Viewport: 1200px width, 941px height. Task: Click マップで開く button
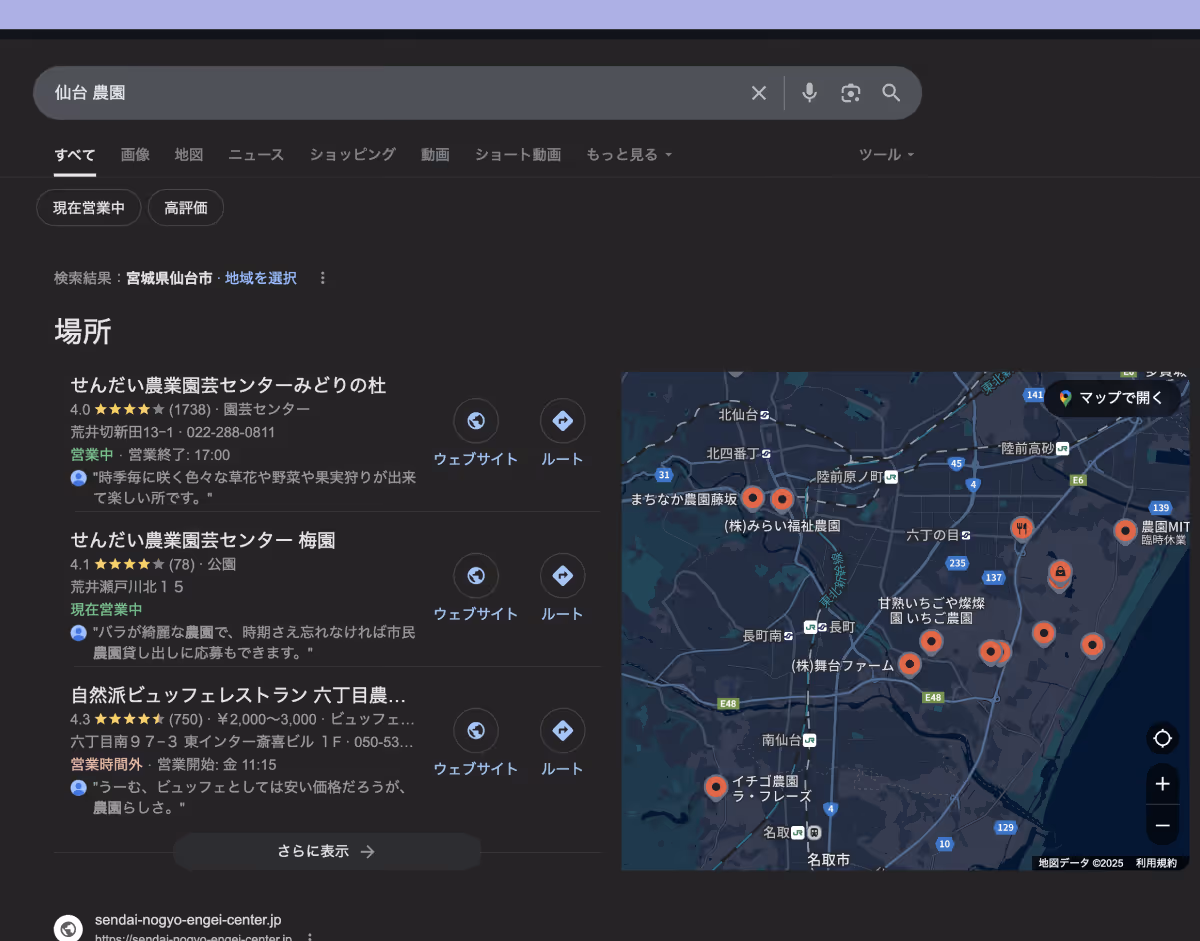click(x=1111, y=398)
